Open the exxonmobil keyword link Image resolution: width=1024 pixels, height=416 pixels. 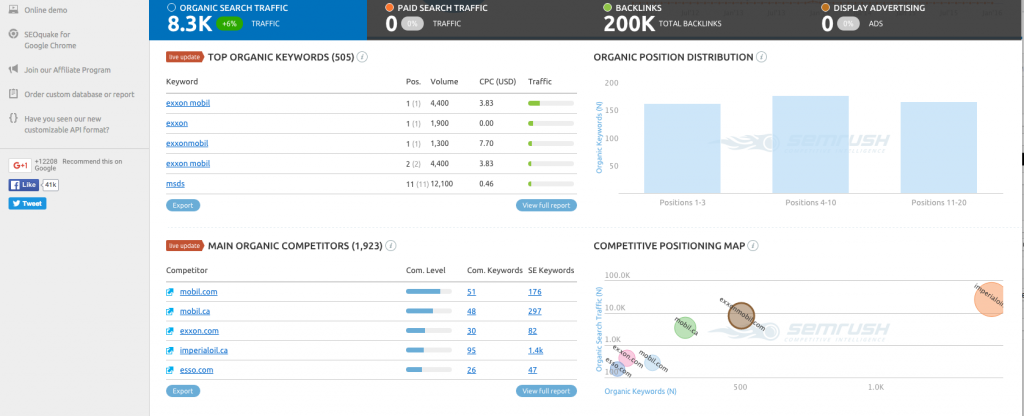(187, 143)
